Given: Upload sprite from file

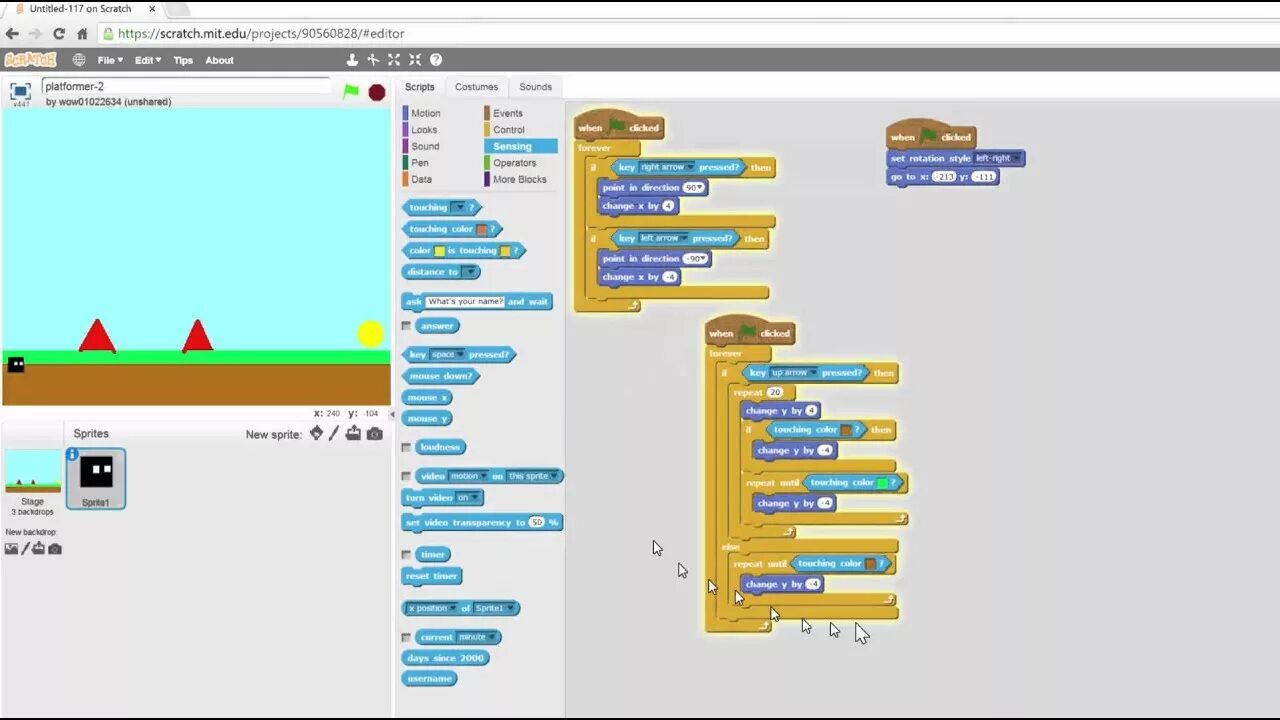Looking at the screenshot, I should click(x=354, y=433).
